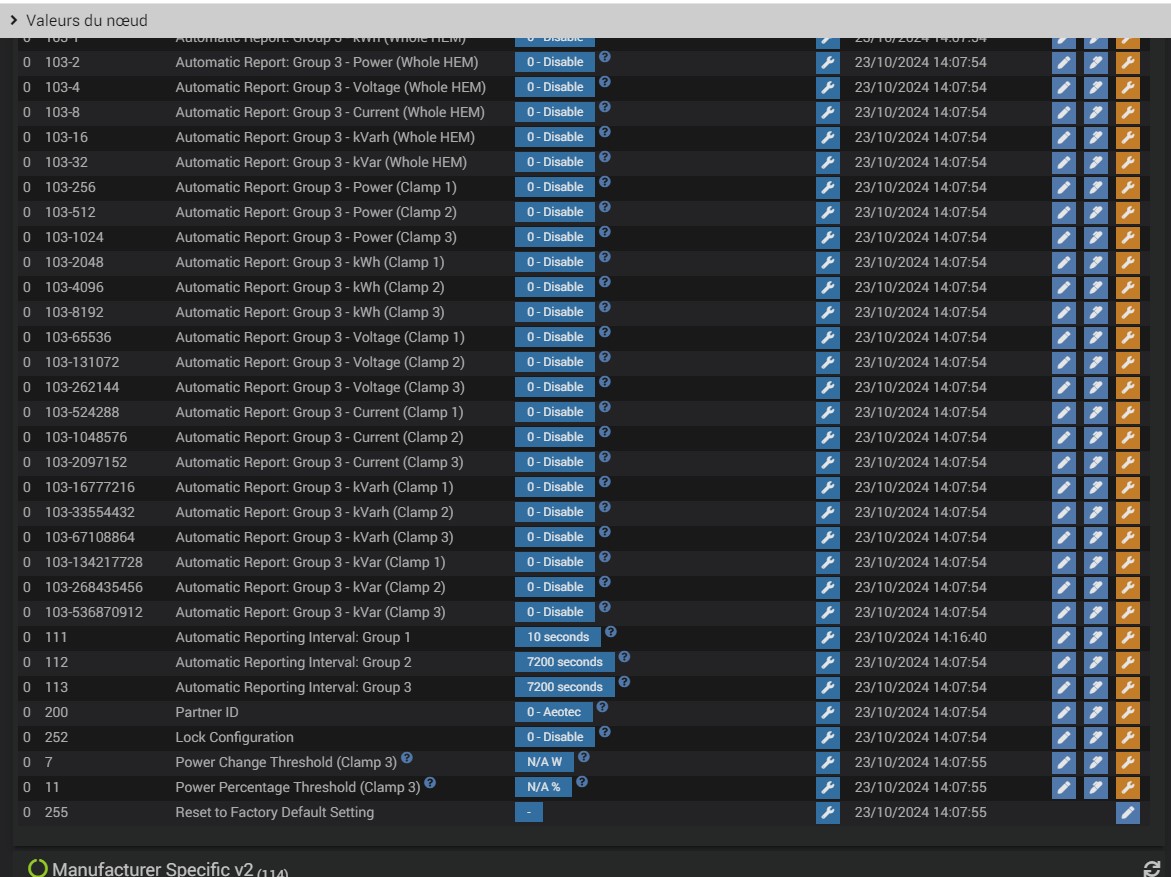This screenshot has width=1171, height=877.
Task: Open help tooltip for Lock Configuration value
Action: (x=605, y=732)
